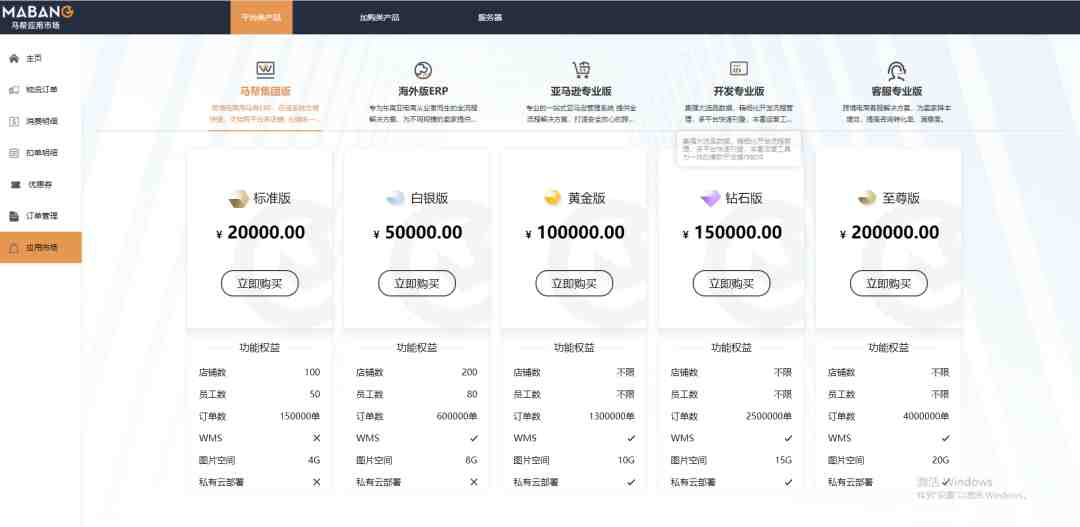Click the 2500000单 order count value

[x=769, y=416]
